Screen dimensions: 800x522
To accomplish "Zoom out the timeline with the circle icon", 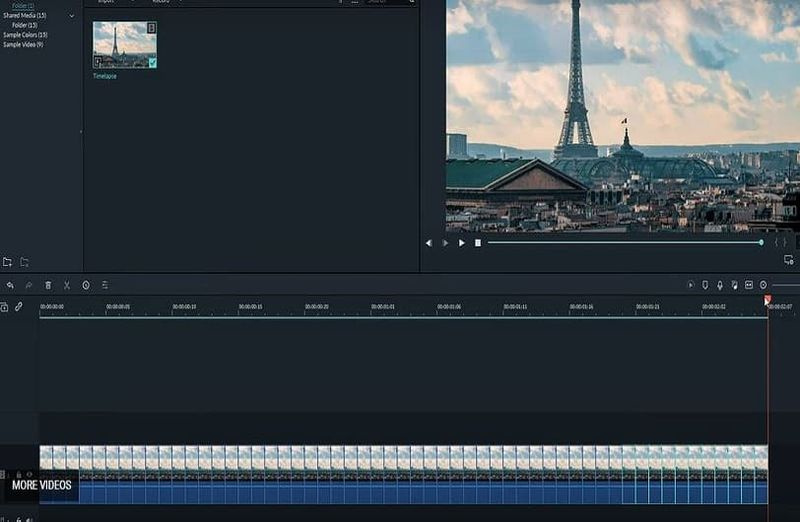I will [x=763, y=285].
